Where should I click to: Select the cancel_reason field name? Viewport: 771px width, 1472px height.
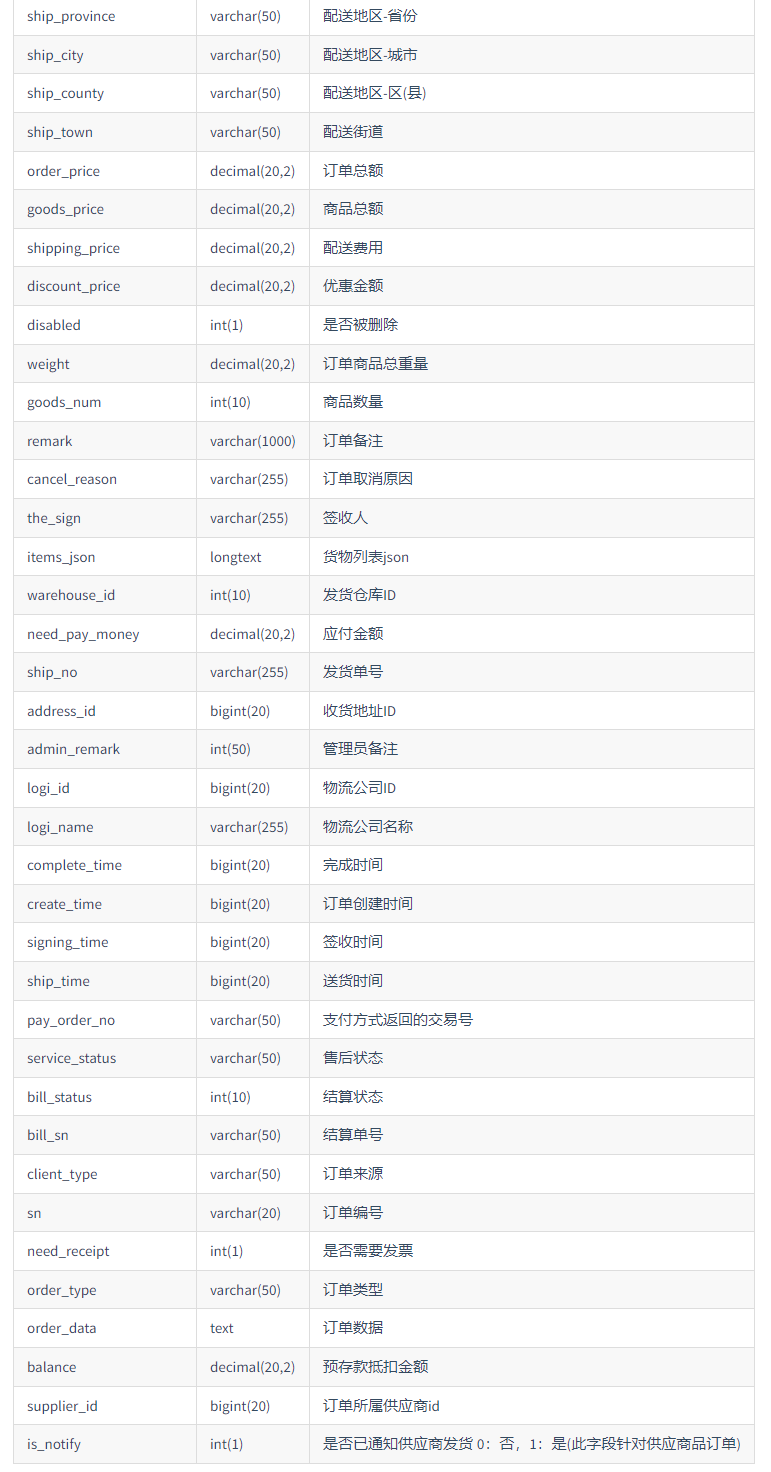tap(72, 479)
